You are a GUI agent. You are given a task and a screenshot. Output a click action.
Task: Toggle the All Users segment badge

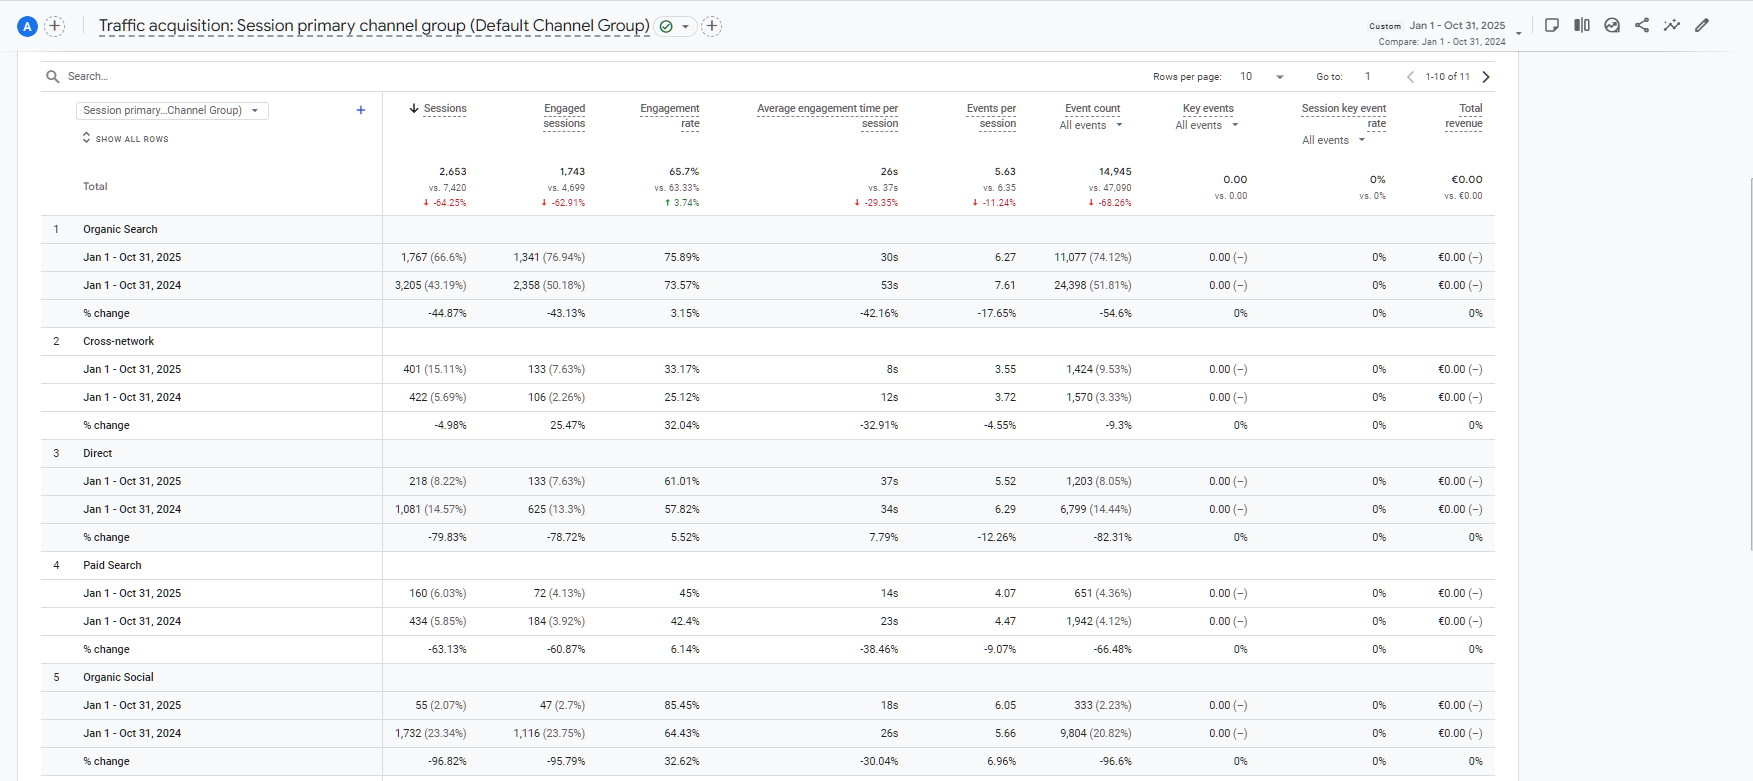(28, 27)
